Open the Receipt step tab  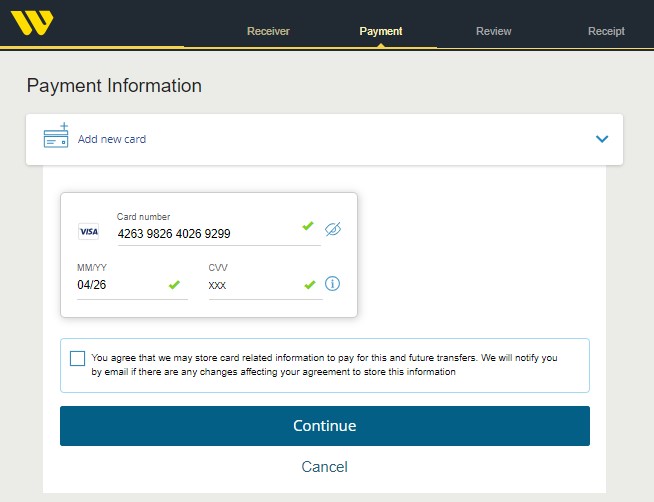click(x=605, y=31)
